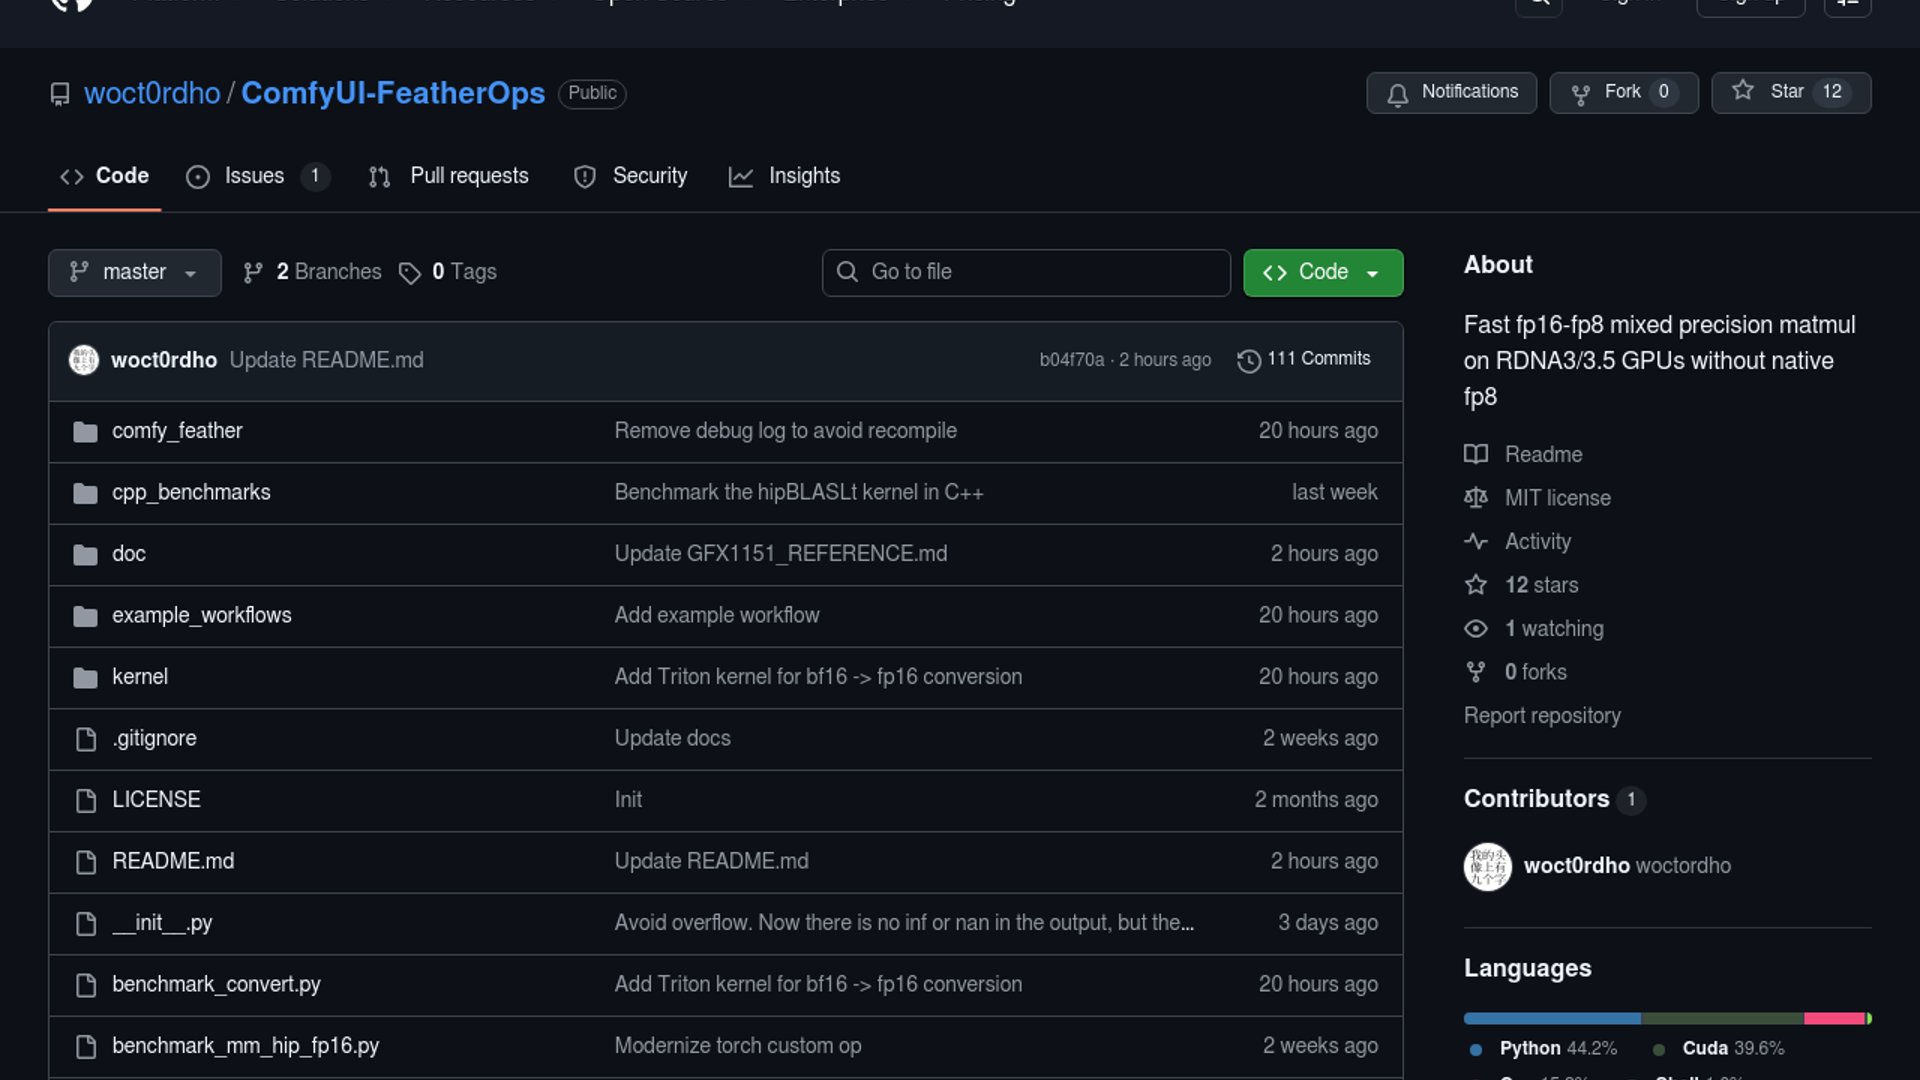Click the Notifications bell icon
This screenshot has width=1920, height=1080.
(x=1397, y=93)
